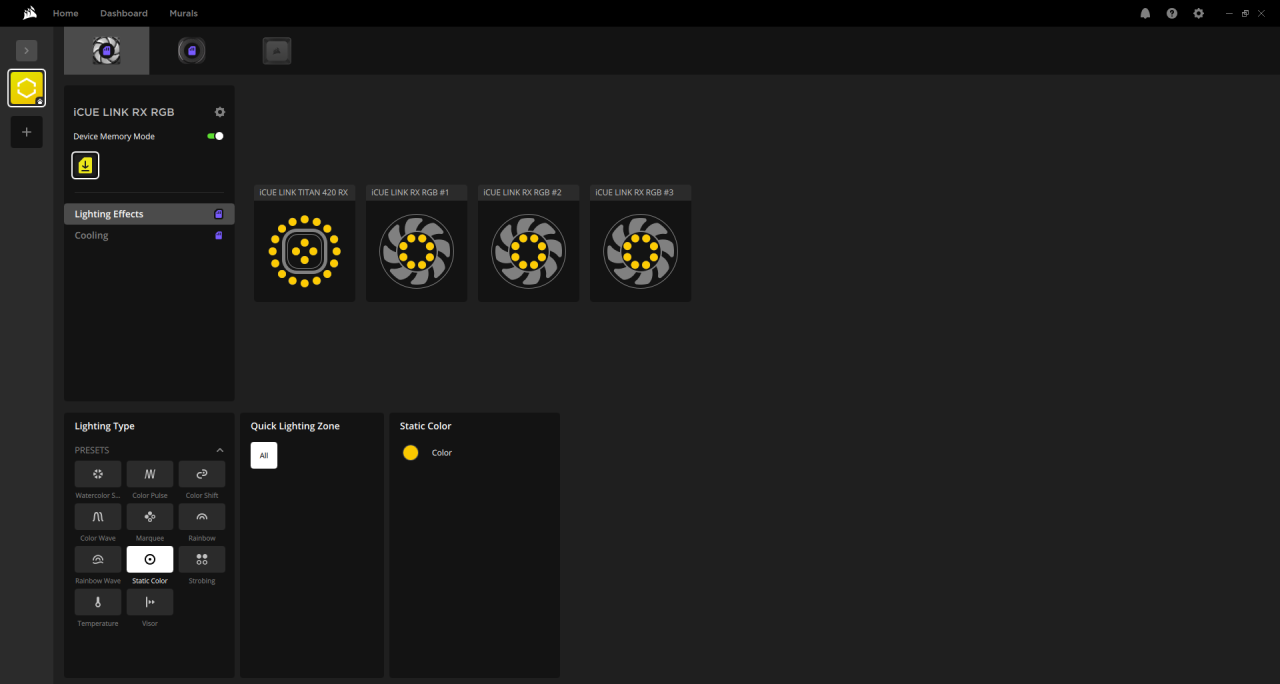1280x684 pixels.
Task: Click the yellow Static Color swatch
Action: [410, 452]
